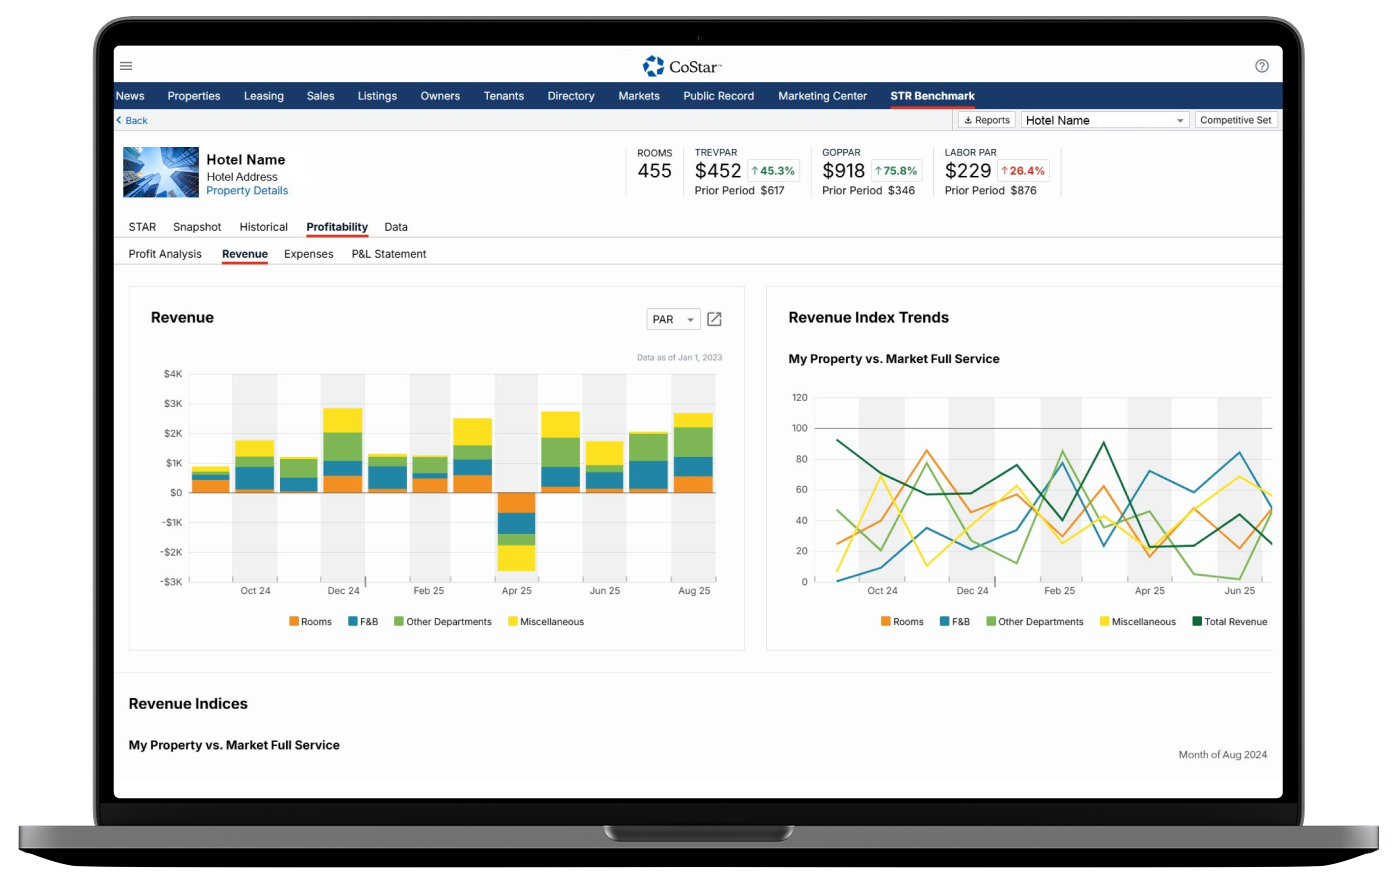1400x894 pixels.
Task: Select the Snapshot tab
Action: pyautogui.click(x=197, y=227)
